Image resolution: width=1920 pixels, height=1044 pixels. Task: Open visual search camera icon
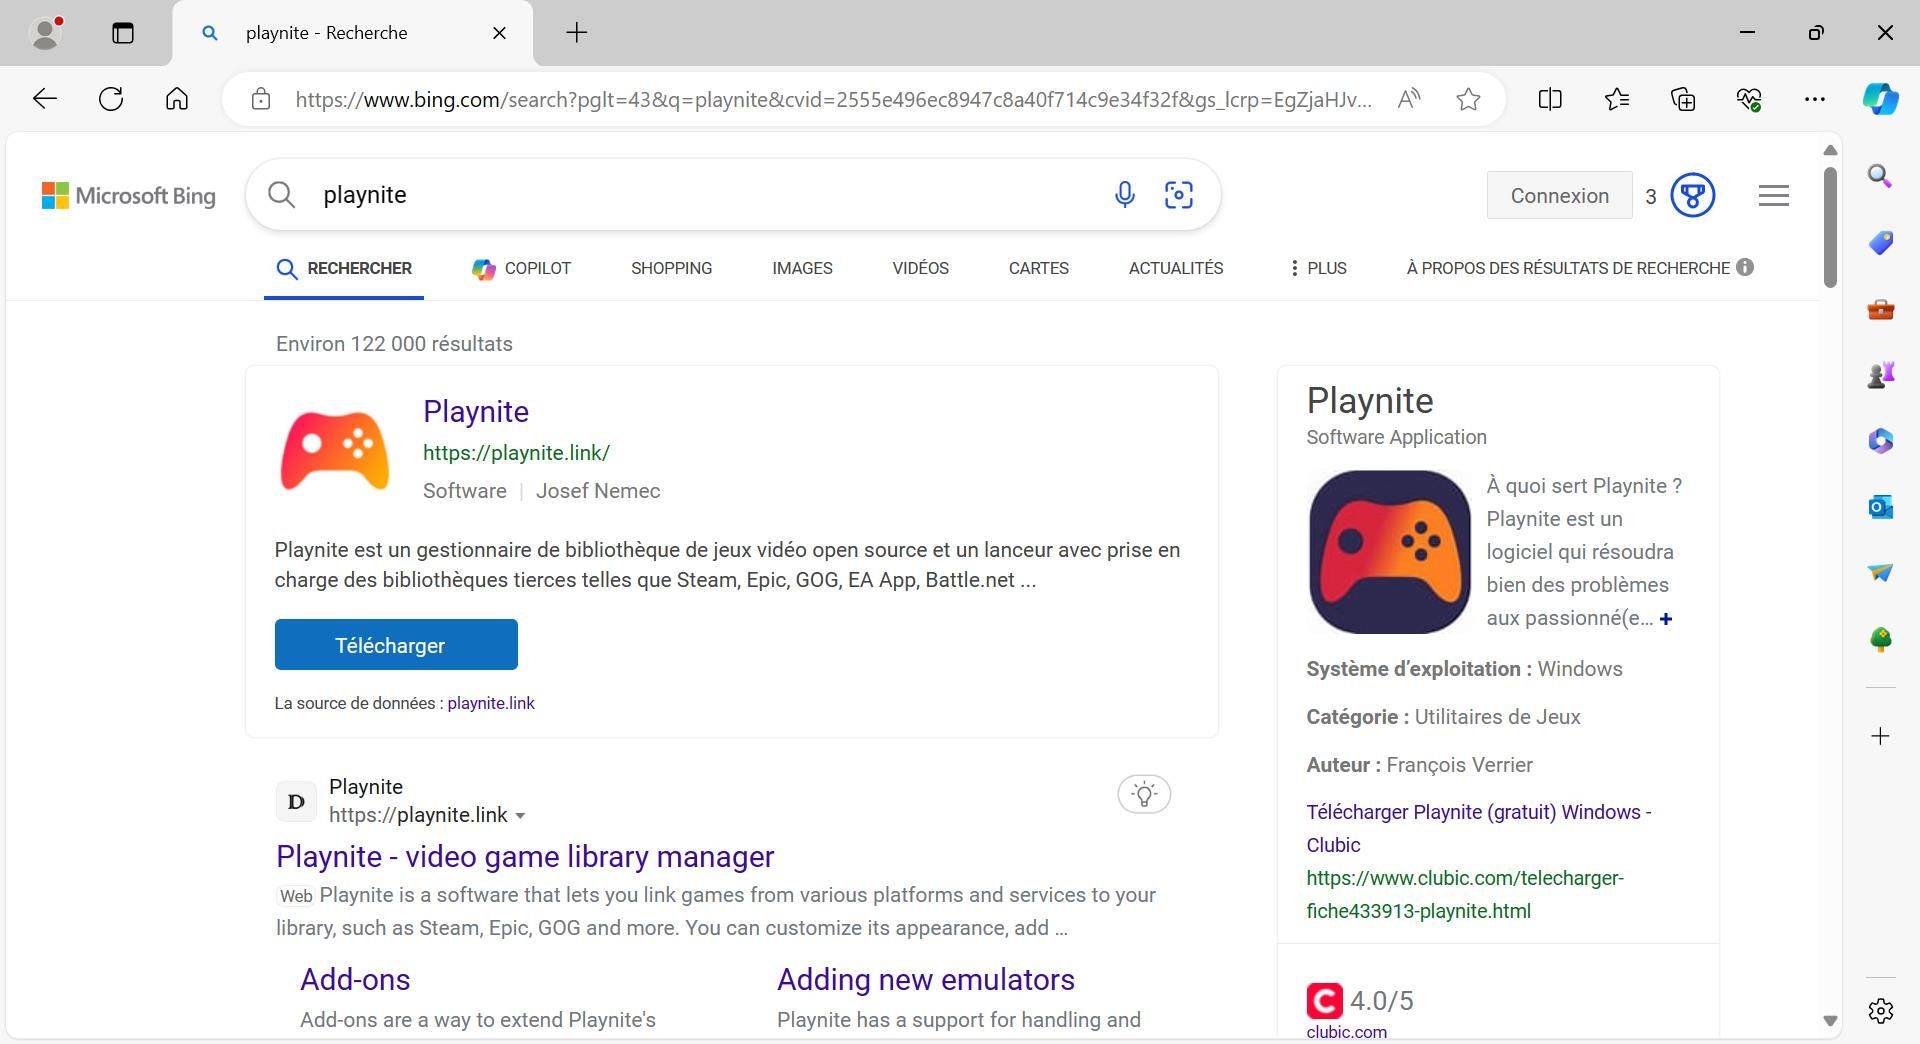[x=1179, y=194]
